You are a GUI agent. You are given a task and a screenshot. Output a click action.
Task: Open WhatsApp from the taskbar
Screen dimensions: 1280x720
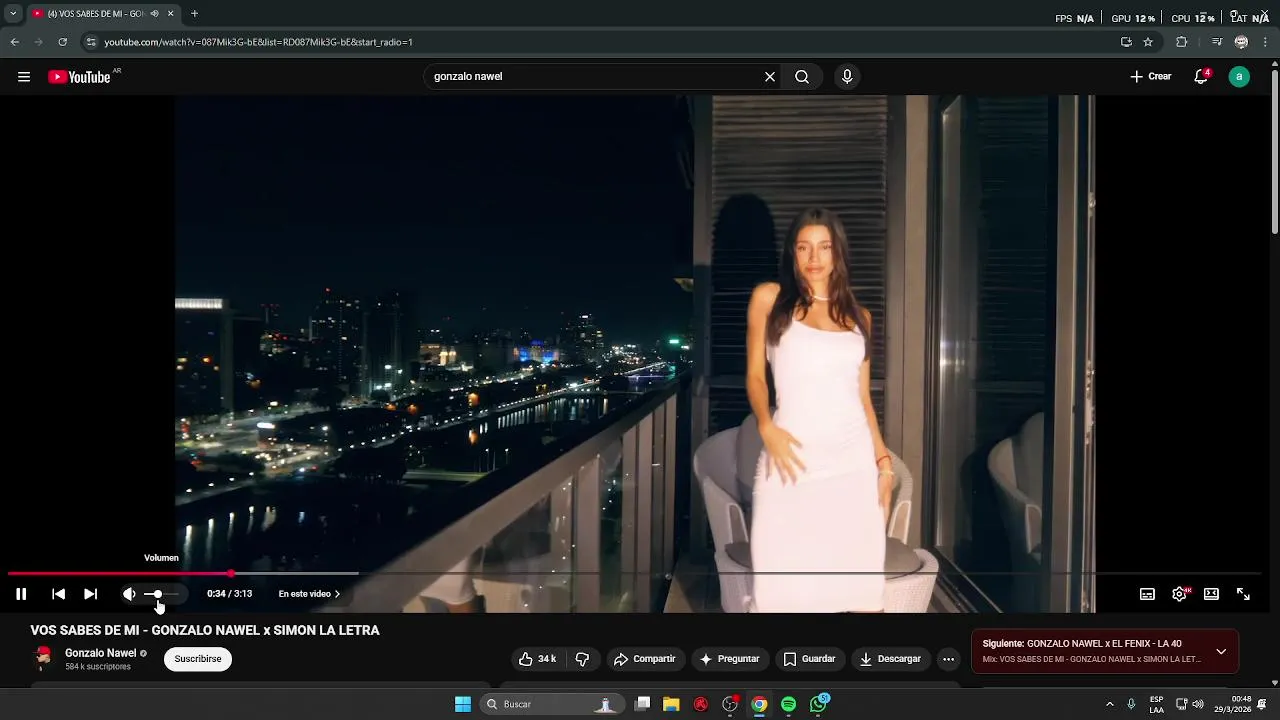[x=819, y=704]
